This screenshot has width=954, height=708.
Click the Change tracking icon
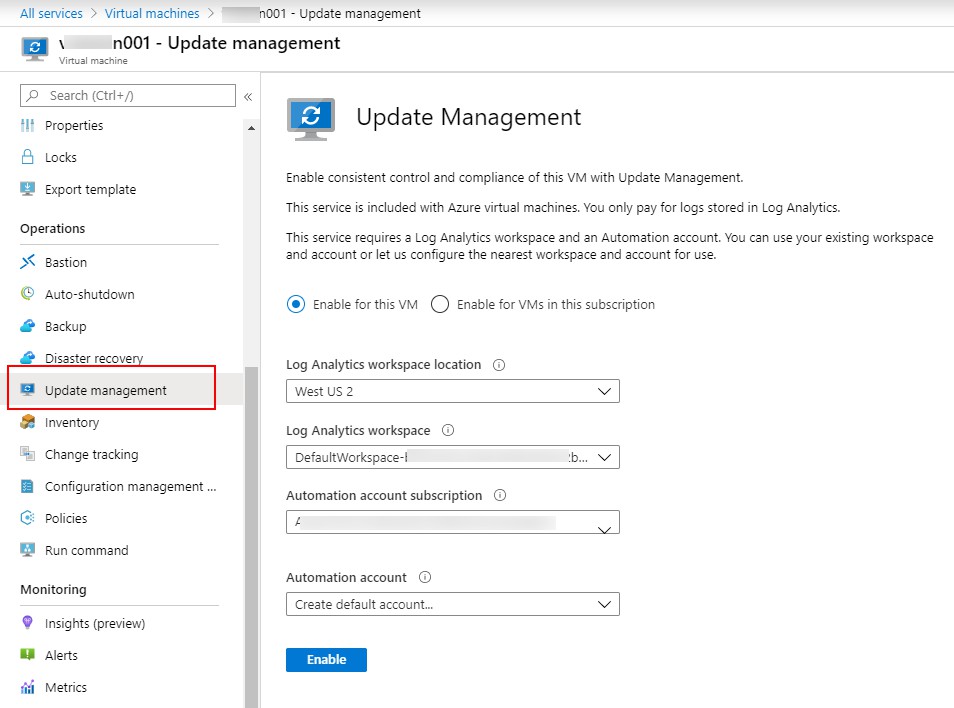pyautogui.click(x=27, y=454)
